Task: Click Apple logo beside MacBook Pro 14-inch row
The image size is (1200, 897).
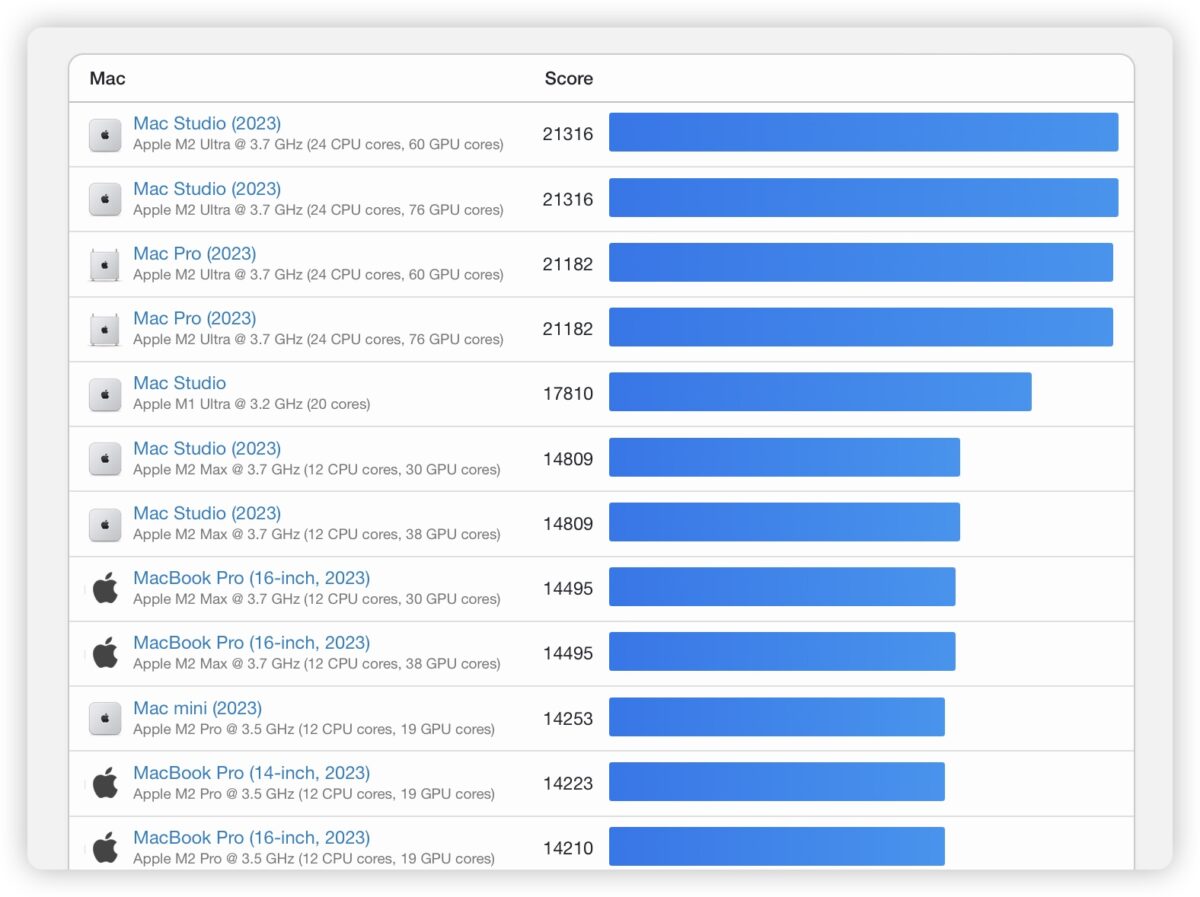Action: click(105, 783)
